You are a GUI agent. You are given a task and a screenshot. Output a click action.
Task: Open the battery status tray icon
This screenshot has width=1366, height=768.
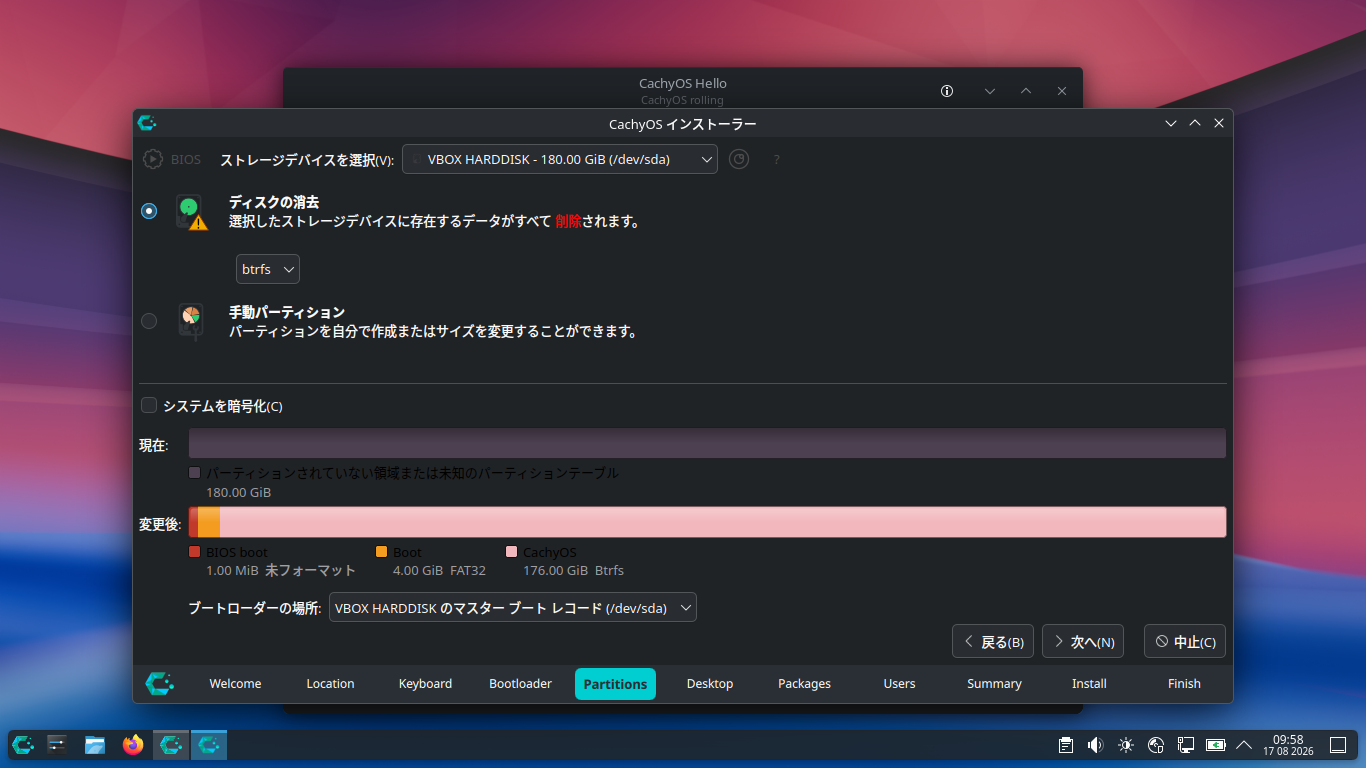click(x=1216, y=745)
